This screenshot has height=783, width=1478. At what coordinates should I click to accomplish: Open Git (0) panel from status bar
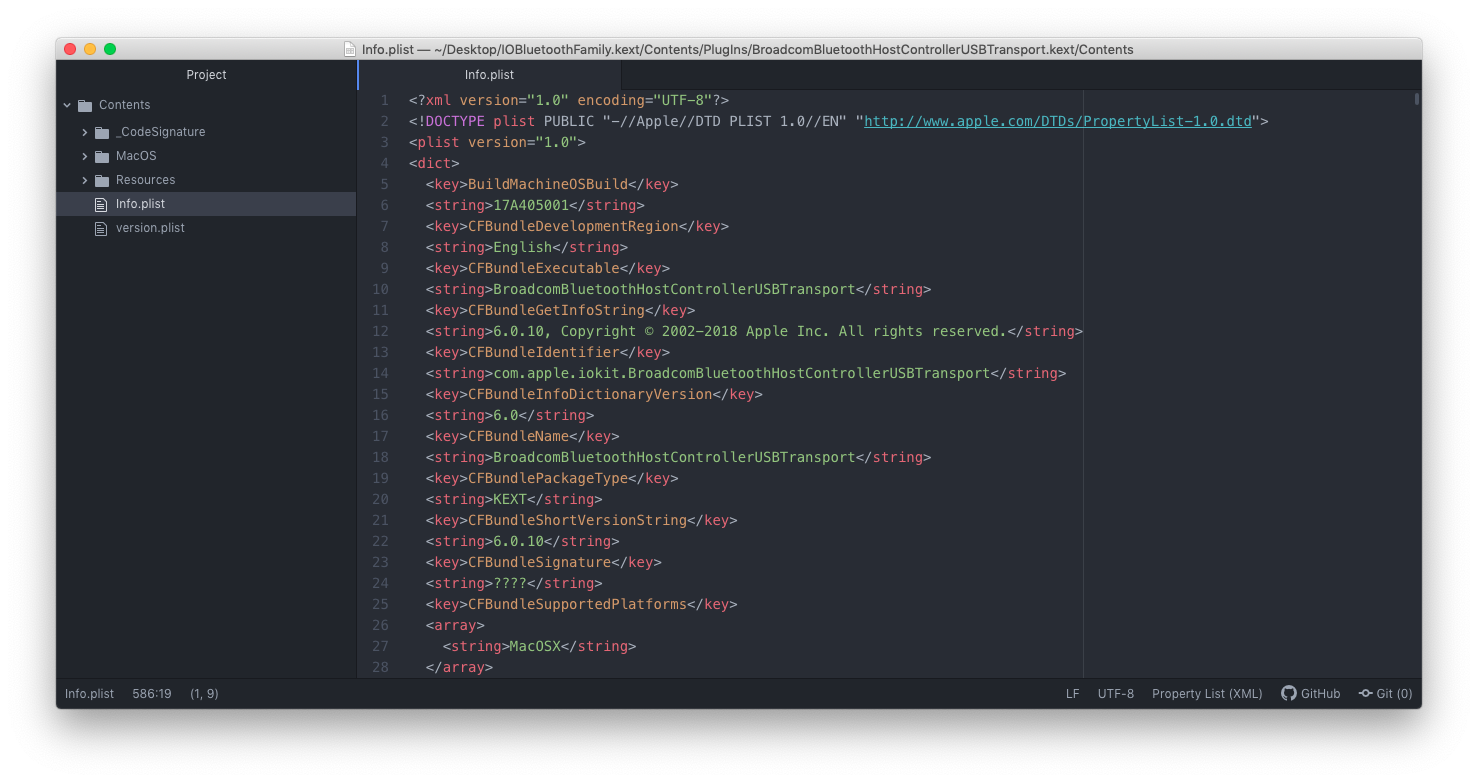(x=1386, y=693)
